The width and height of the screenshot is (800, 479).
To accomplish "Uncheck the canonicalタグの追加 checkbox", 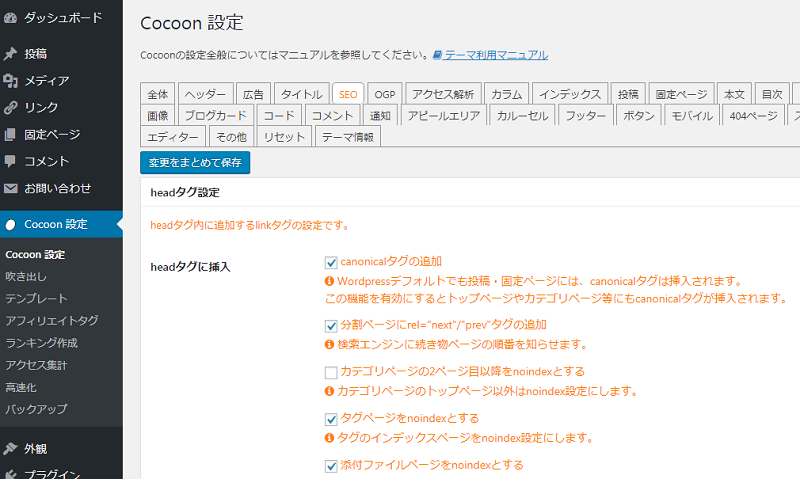I will [x=332, y=262].
